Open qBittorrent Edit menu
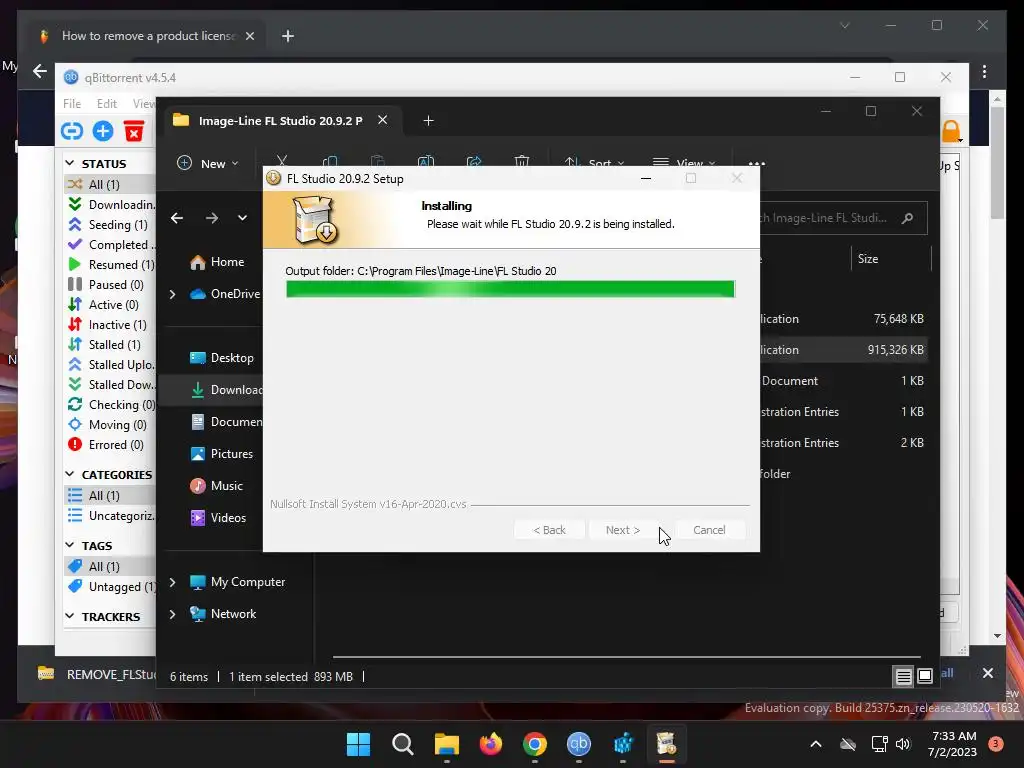 (x=106, y=103)
